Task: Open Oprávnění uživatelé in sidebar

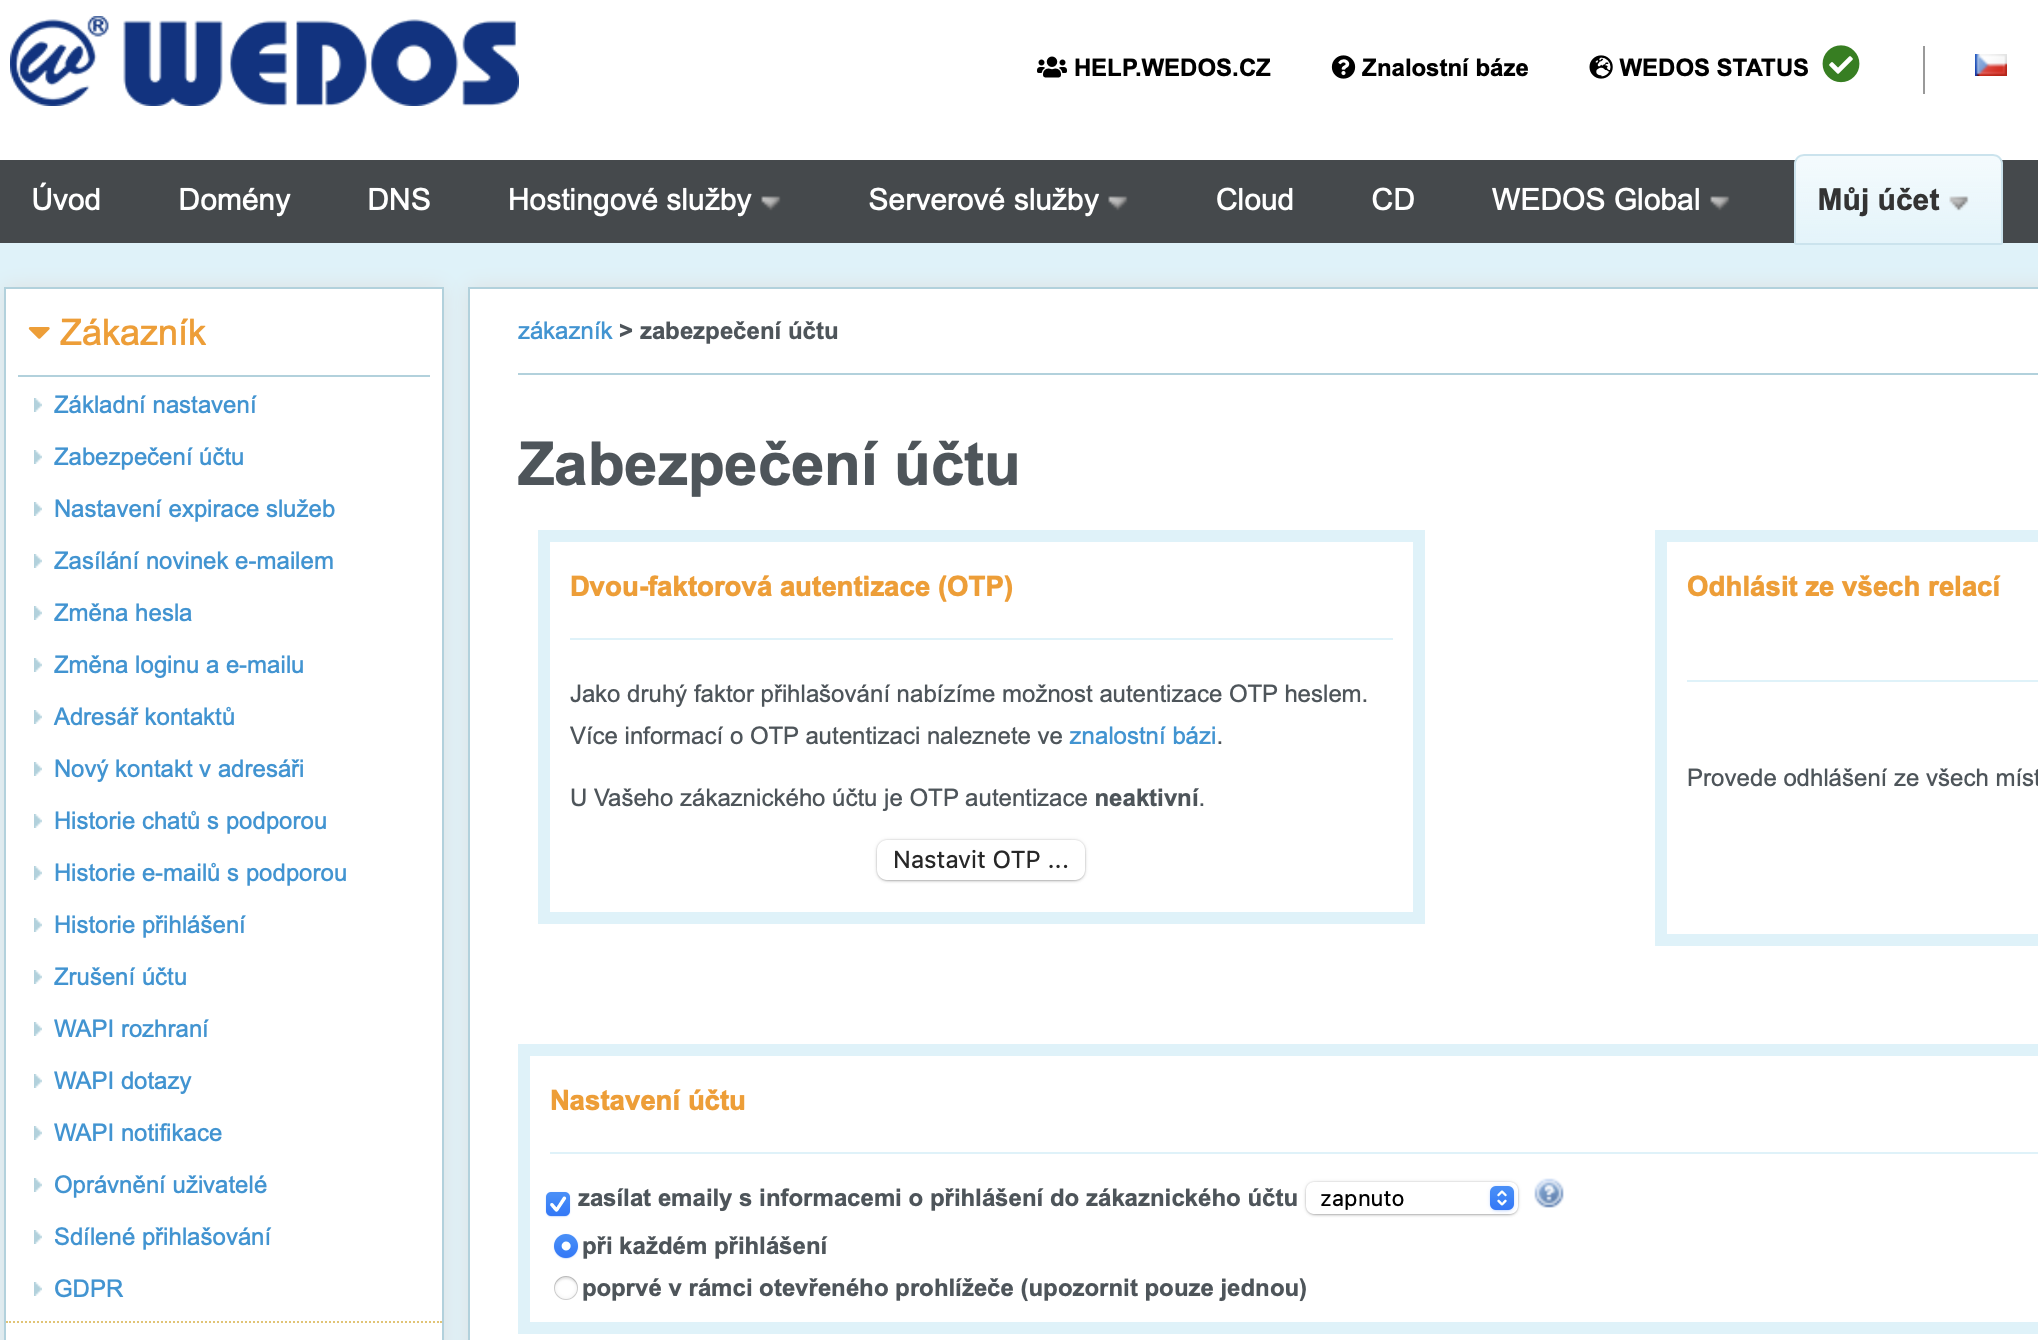Action: pos(160,1185)
